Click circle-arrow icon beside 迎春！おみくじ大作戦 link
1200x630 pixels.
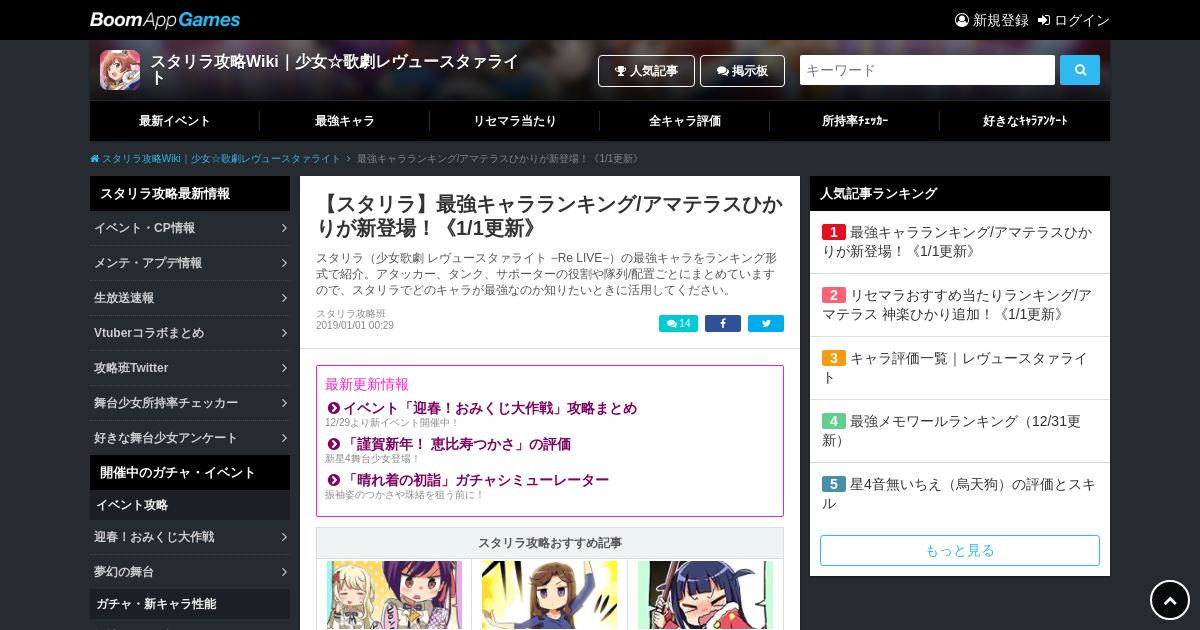tap(334, 408)
